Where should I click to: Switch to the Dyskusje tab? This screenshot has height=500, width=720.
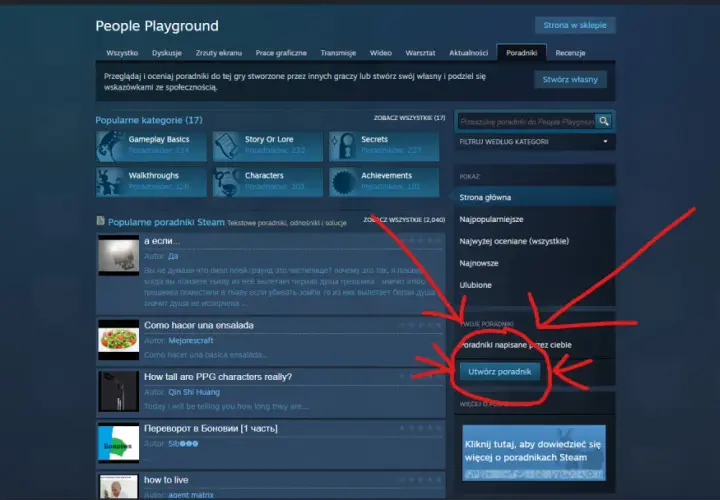(x=167, y=53)
